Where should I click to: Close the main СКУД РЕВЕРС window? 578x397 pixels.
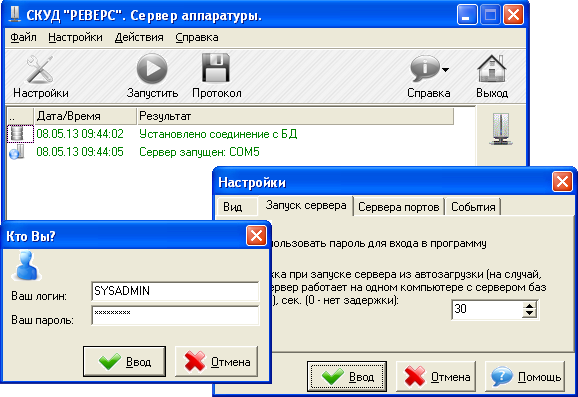513,15
